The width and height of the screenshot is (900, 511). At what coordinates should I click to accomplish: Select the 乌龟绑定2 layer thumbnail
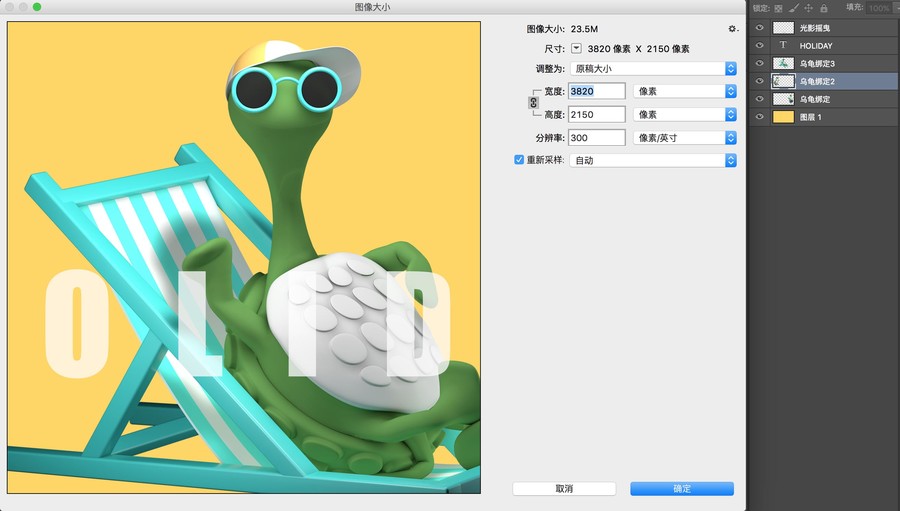click(x=783, y=81)
